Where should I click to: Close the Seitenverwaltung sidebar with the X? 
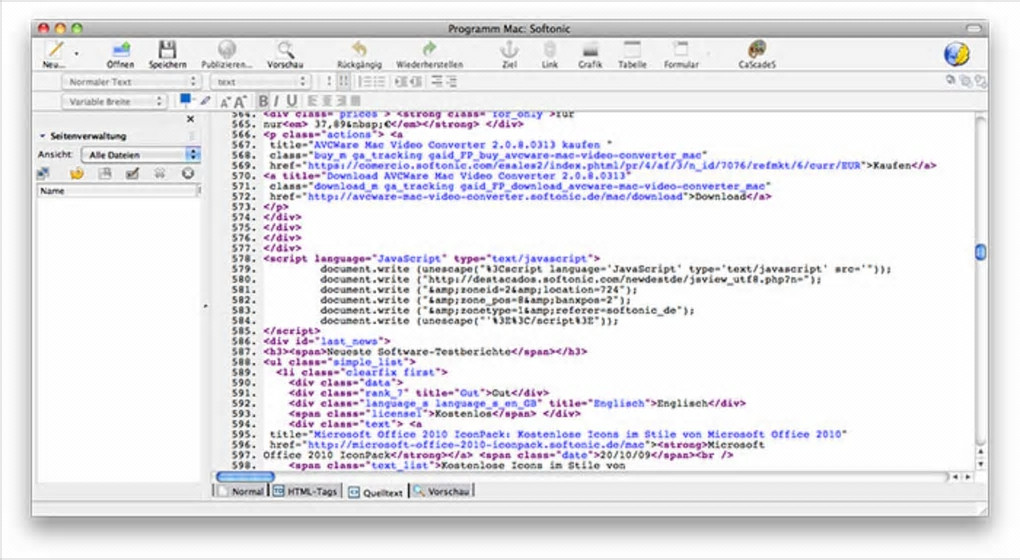tap(190, 119)
